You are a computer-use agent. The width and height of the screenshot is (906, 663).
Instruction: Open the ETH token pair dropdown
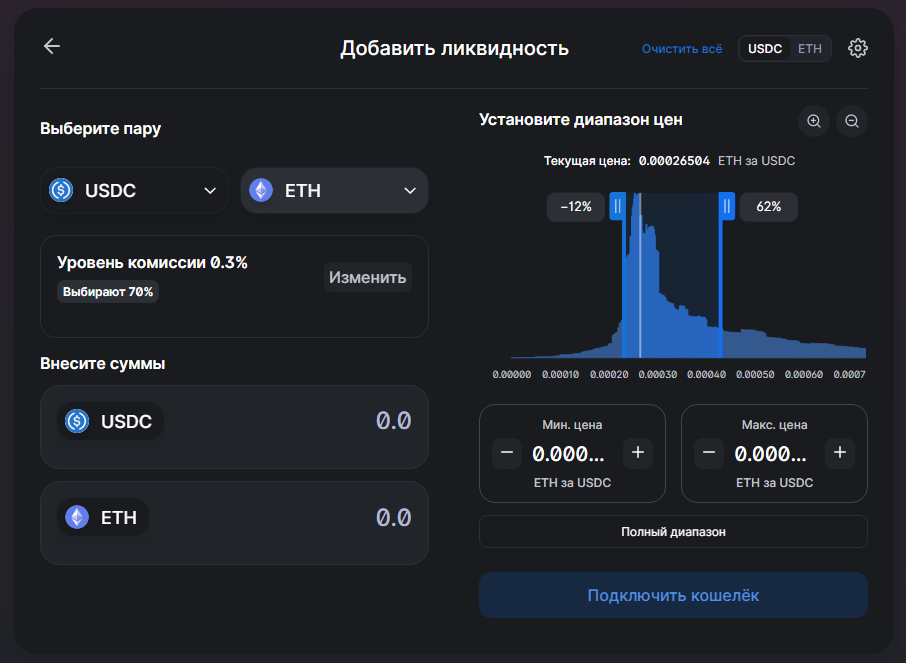[334, 190]
